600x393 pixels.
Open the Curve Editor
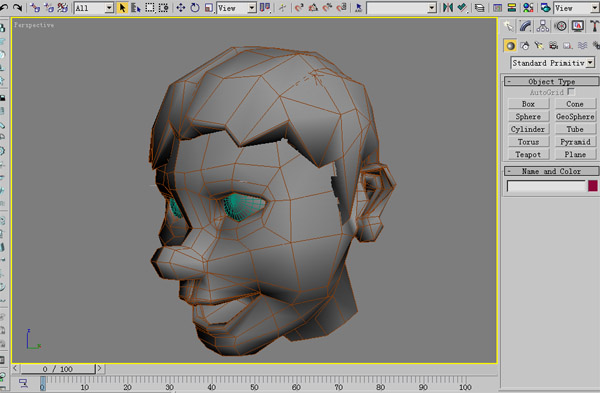coord(497,7)
